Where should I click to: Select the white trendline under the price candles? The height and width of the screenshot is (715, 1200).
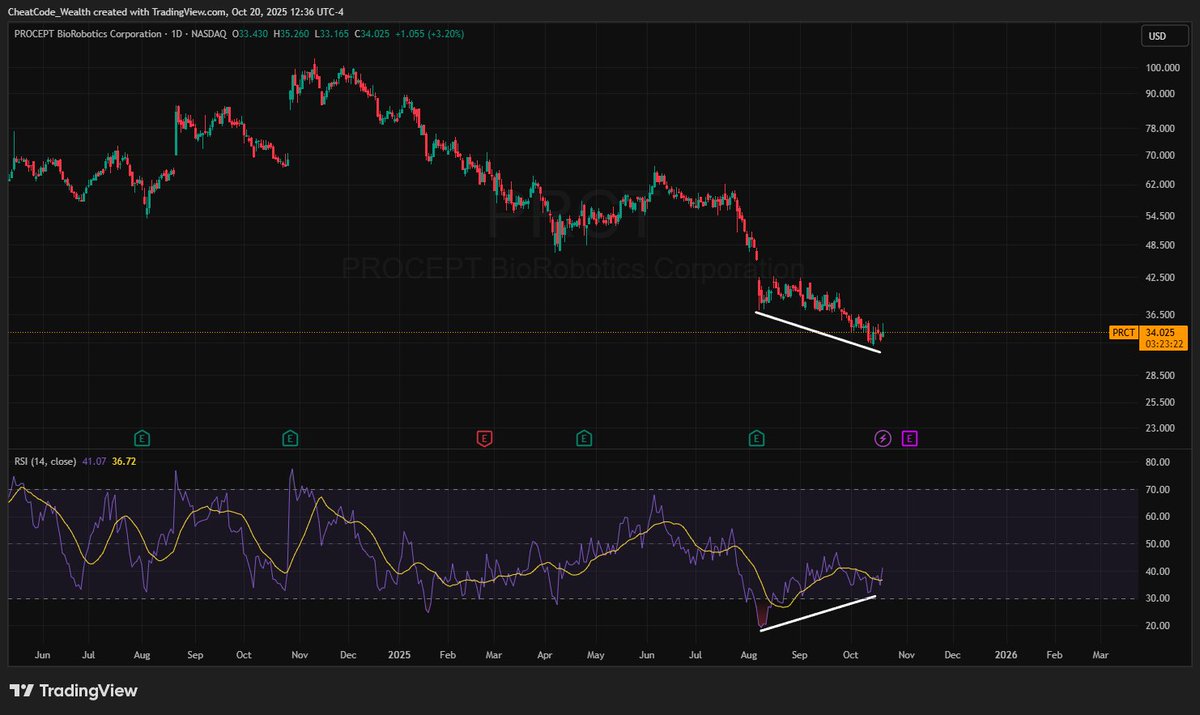tap(817, 333)
